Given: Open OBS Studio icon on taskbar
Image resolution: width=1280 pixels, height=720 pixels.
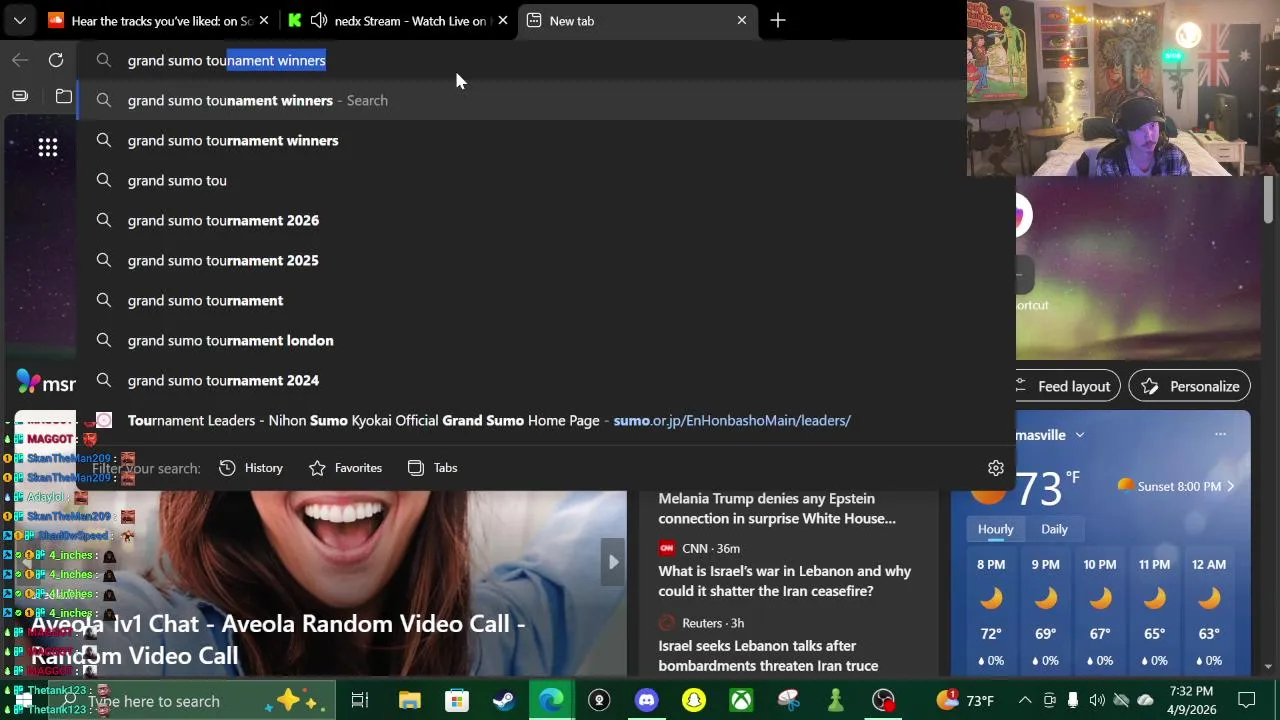Looking at the screenshot, I should [x=883, y=701].
